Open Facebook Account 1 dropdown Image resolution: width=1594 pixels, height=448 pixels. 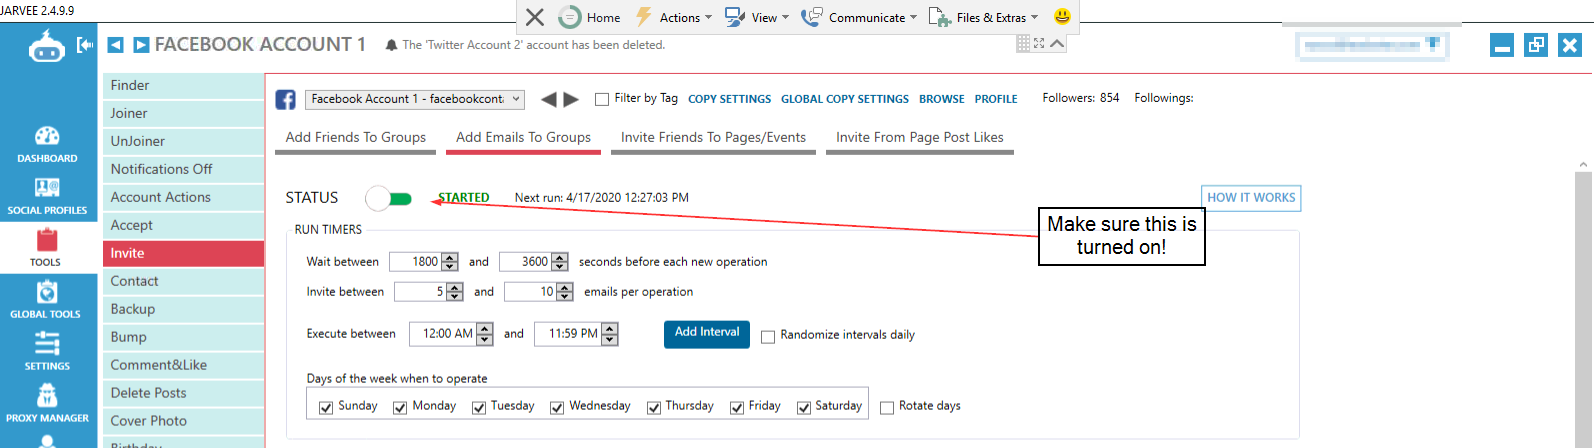pos(415,99)
